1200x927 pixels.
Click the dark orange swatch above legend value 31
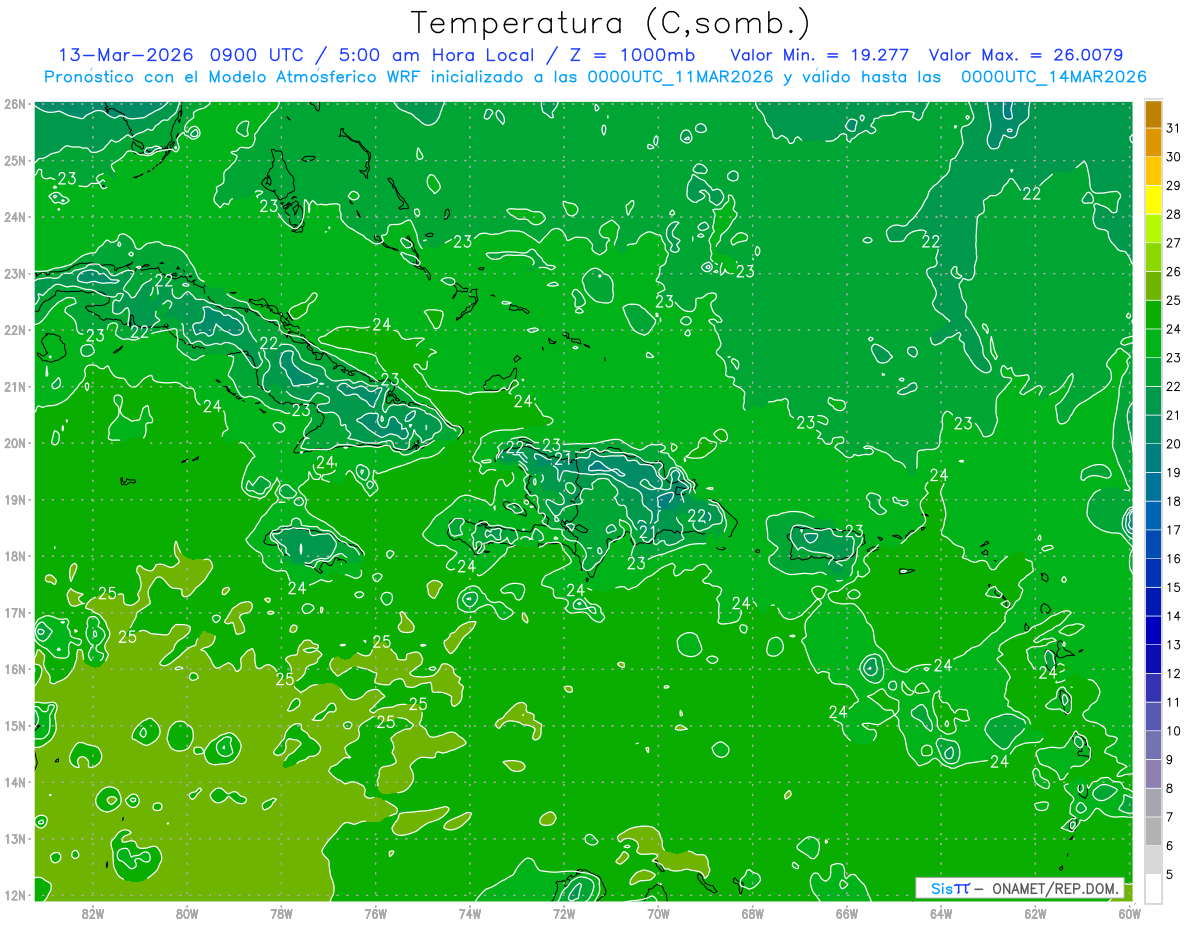click(x=1153, y=114)
